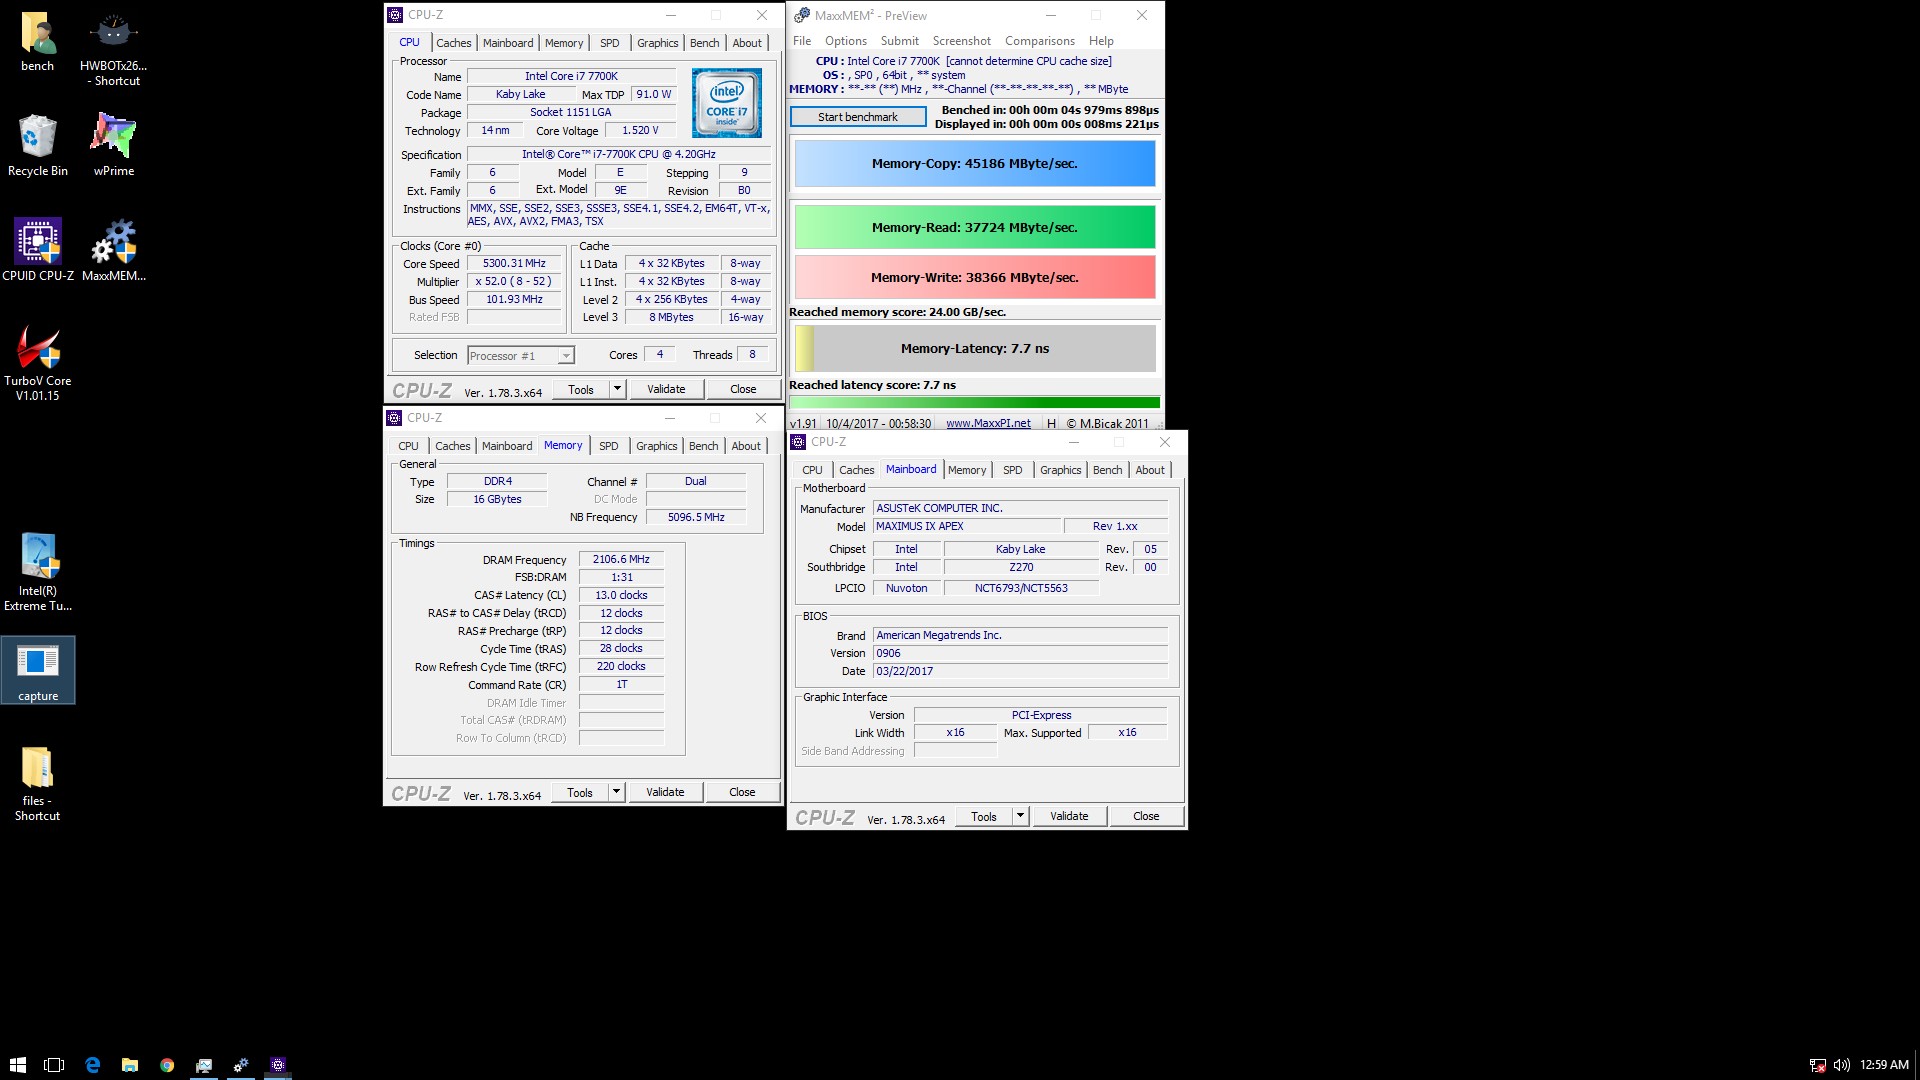The height and width of the screenshot is (1080, 1920).
Task: Switch to CPU-Z via its taskbar icon
Action: (278, 1065)
